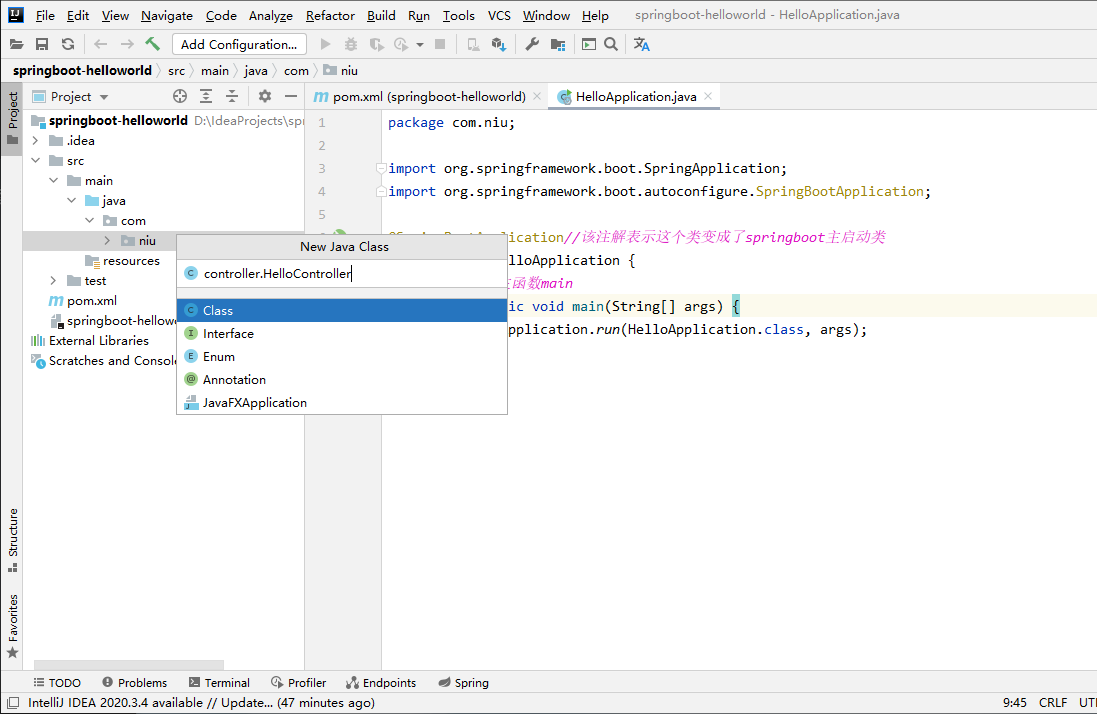Collapse the main folder
Viewport: 1097px width, 714px height.
(53, 181)
